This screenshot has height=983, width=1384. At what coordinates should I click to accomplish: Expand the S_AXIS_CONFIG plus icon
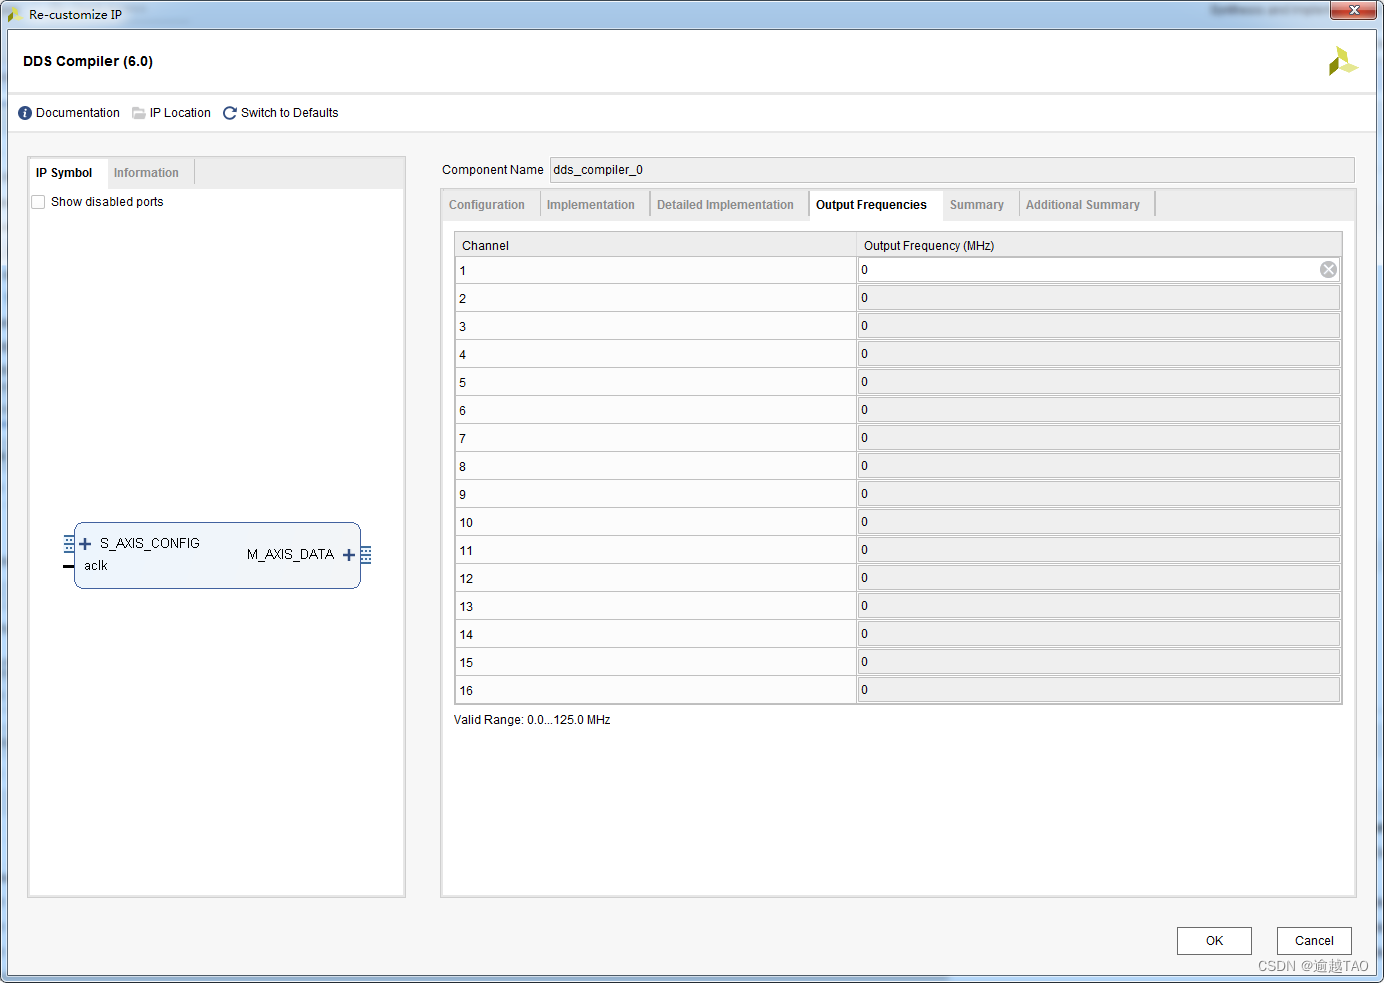(85, 544)
